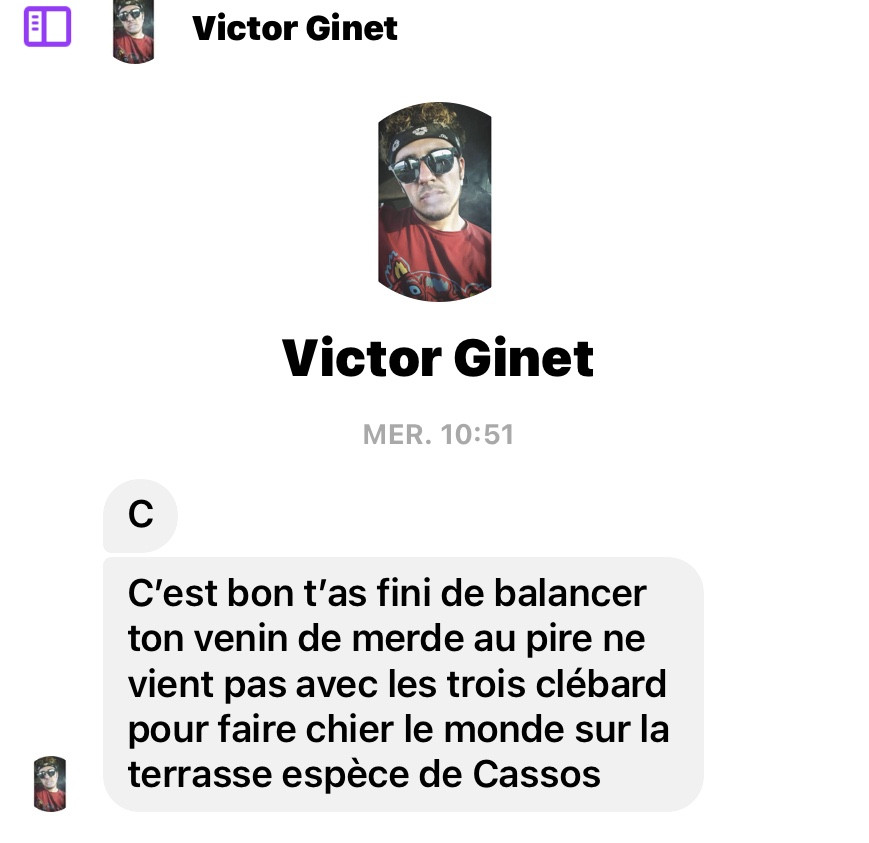This screenshot has width=869, height=843.
Task: Toggle the purple sidebar panel icon
Action: point(48,26)
